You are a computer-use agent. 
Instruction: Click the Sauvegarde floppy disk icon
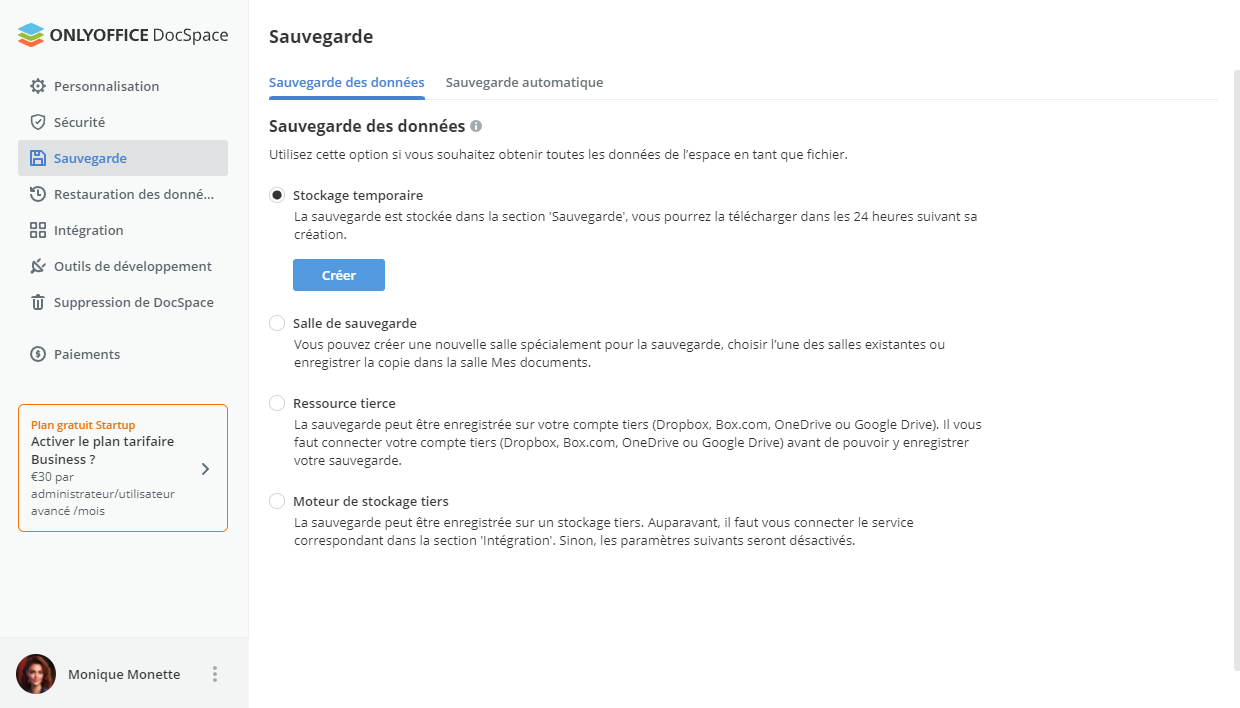(38, 158)
